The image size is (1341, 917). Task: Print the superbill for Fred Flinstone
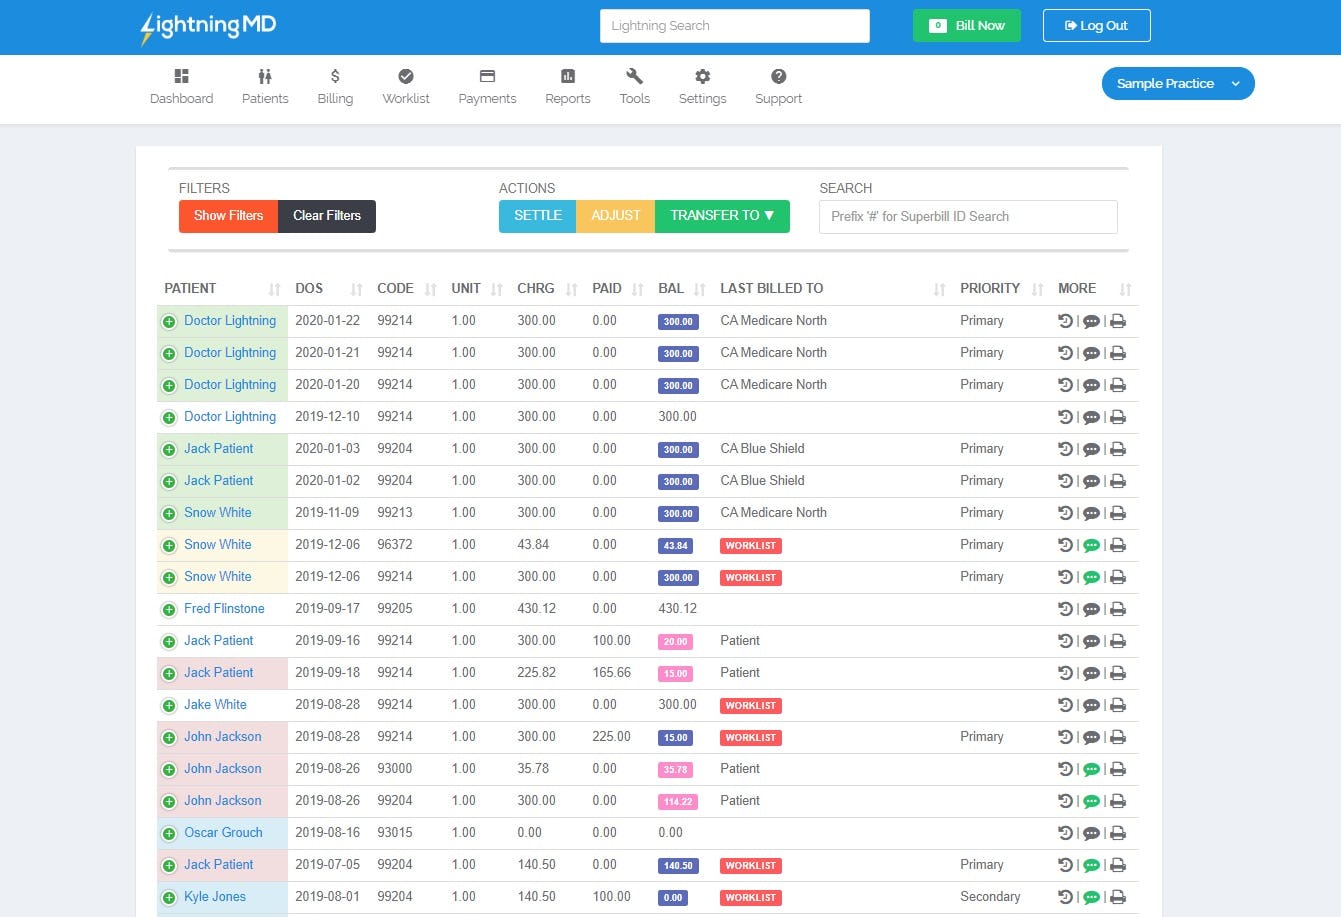point(1119,609)
